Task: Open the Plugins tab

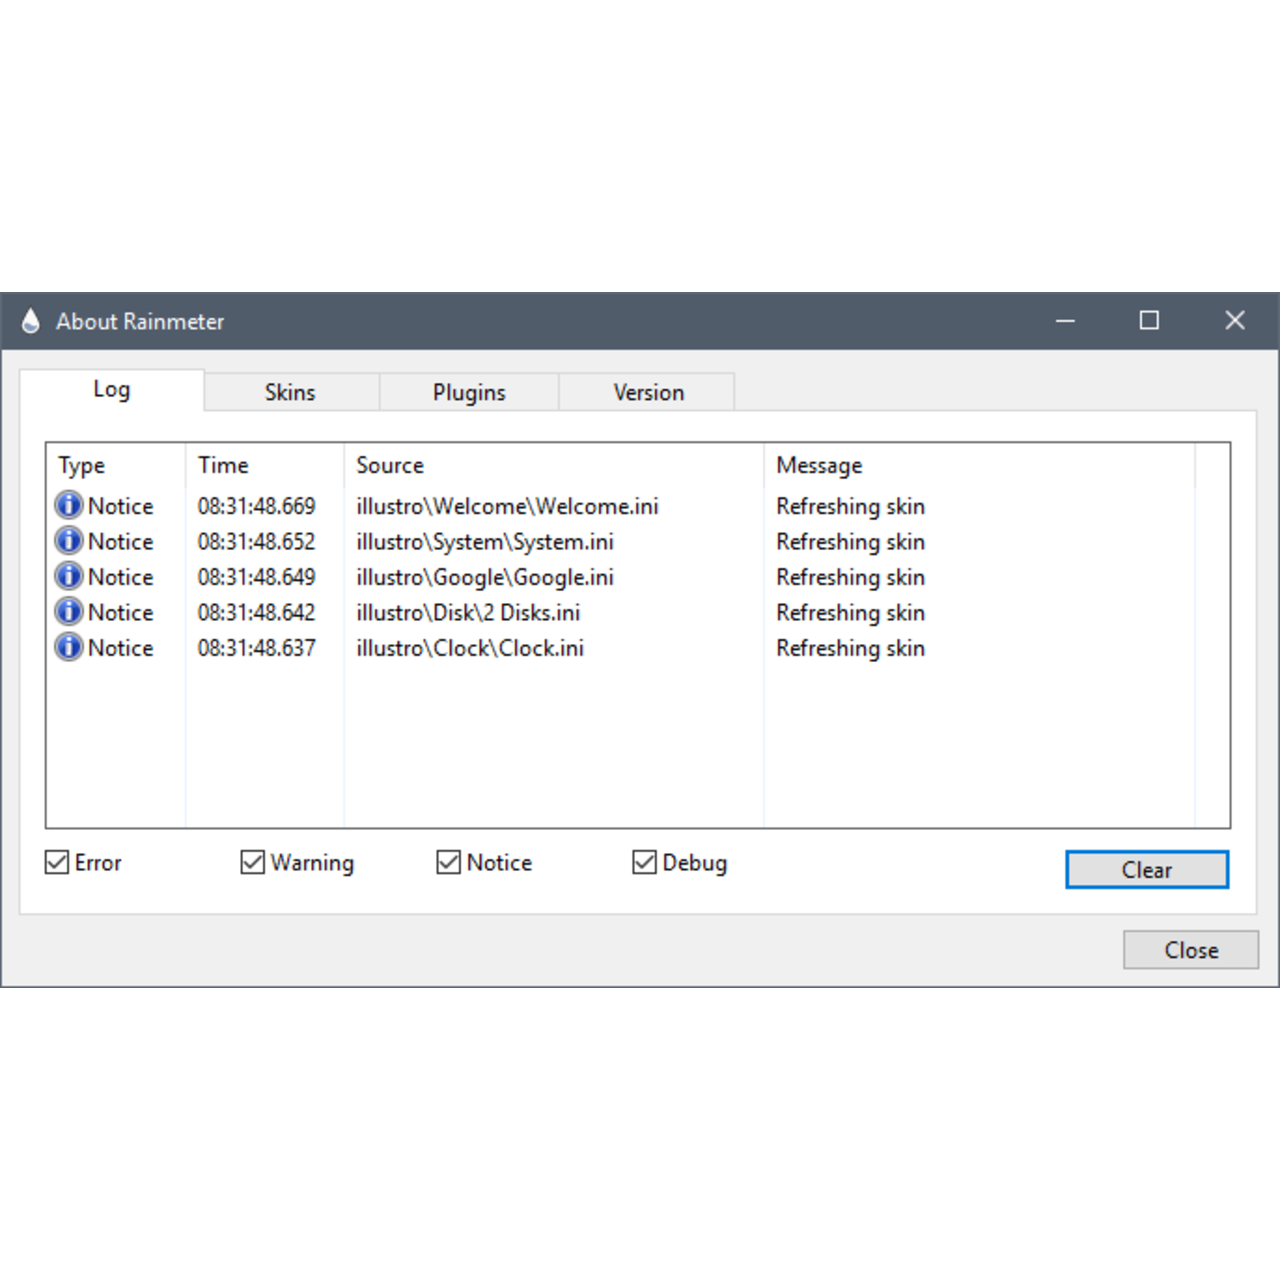Action: (x=469, y=392)
